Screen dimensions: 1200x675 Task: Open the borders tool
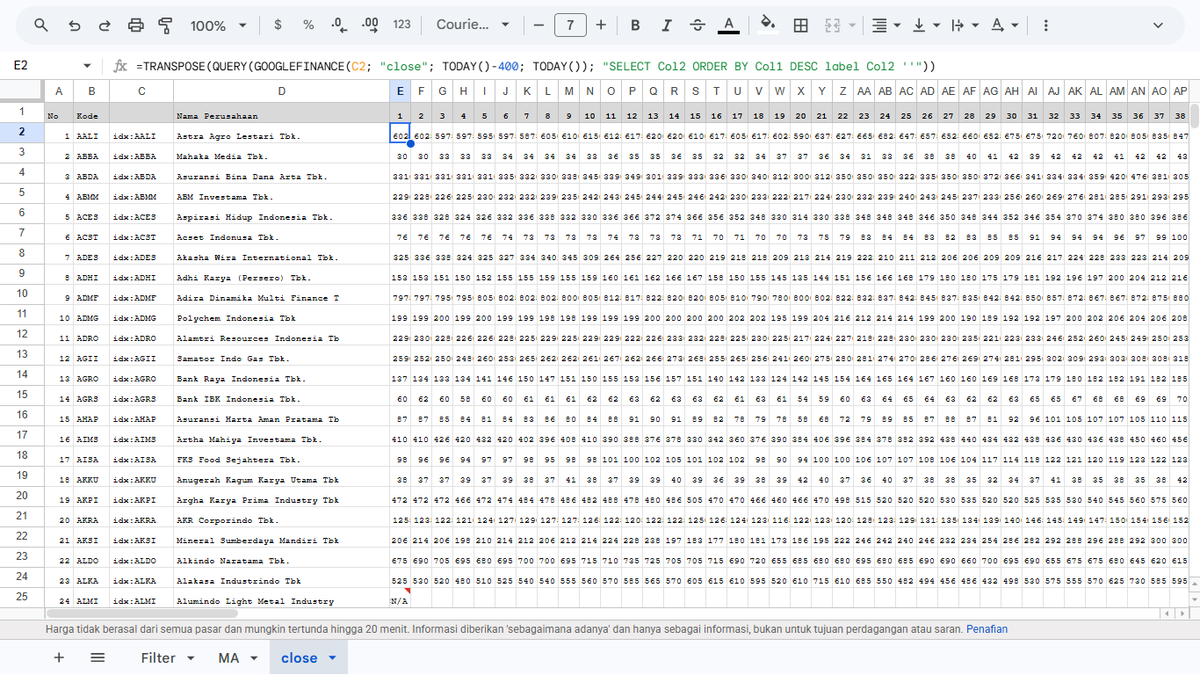801,25
